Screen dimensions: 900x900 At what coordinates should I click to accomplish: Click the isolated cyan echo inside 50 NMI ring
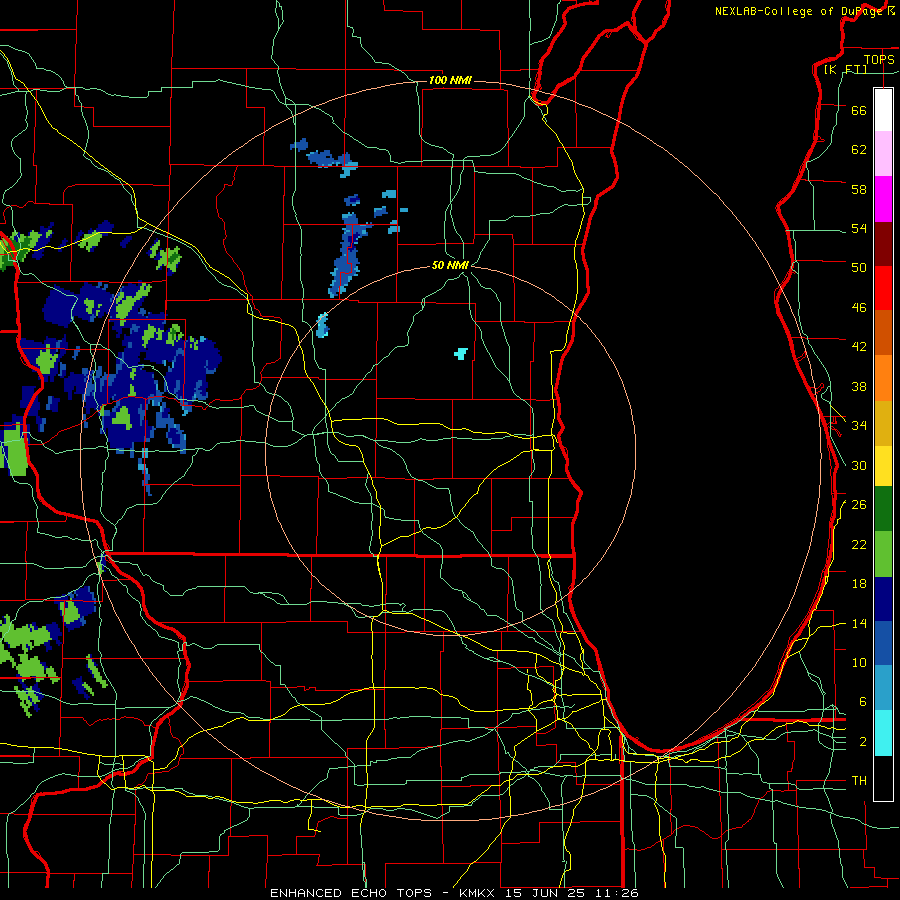[461, 354]
